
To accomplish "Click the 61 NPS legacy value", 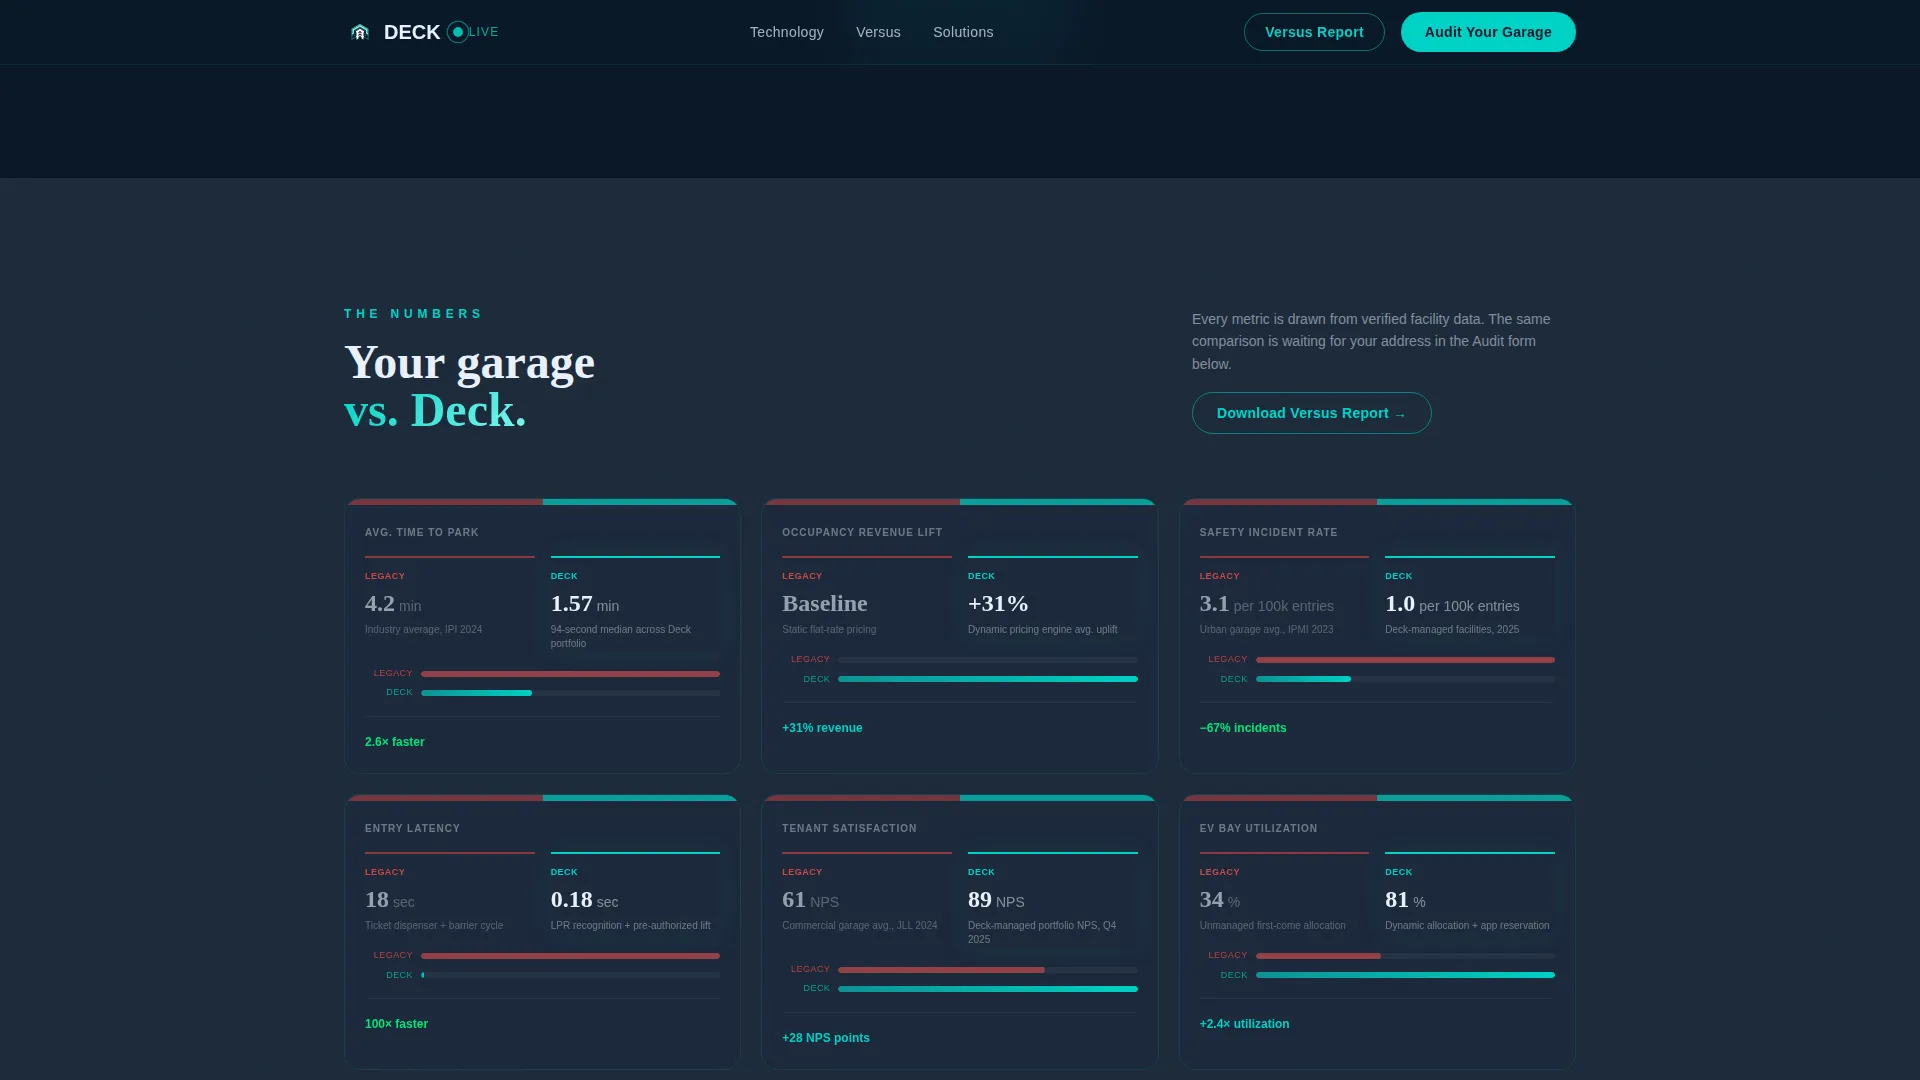I will tap(810, 900).
